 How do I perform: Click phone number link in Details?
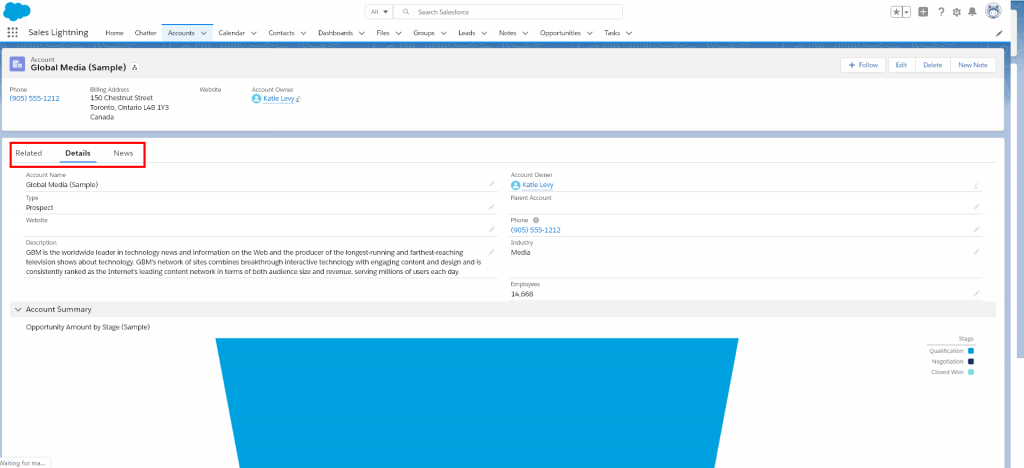pos(536,230)
